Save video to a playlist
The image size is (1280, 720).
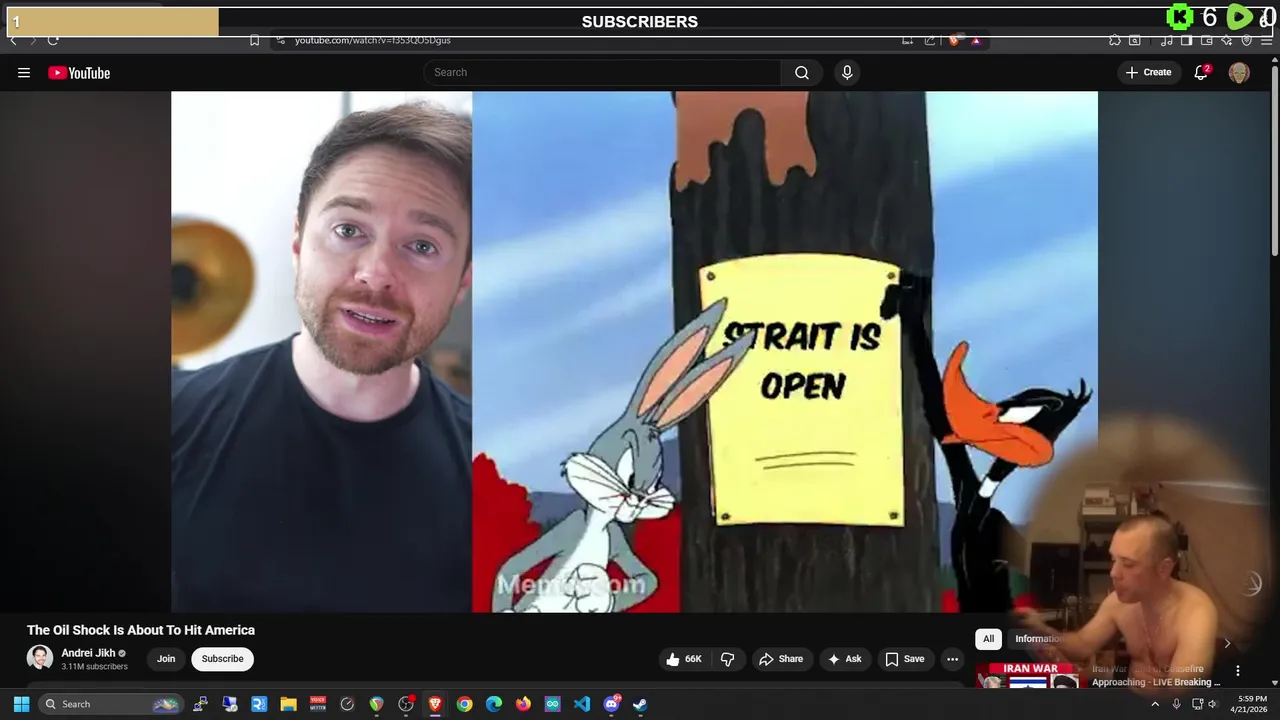point(905,659)
